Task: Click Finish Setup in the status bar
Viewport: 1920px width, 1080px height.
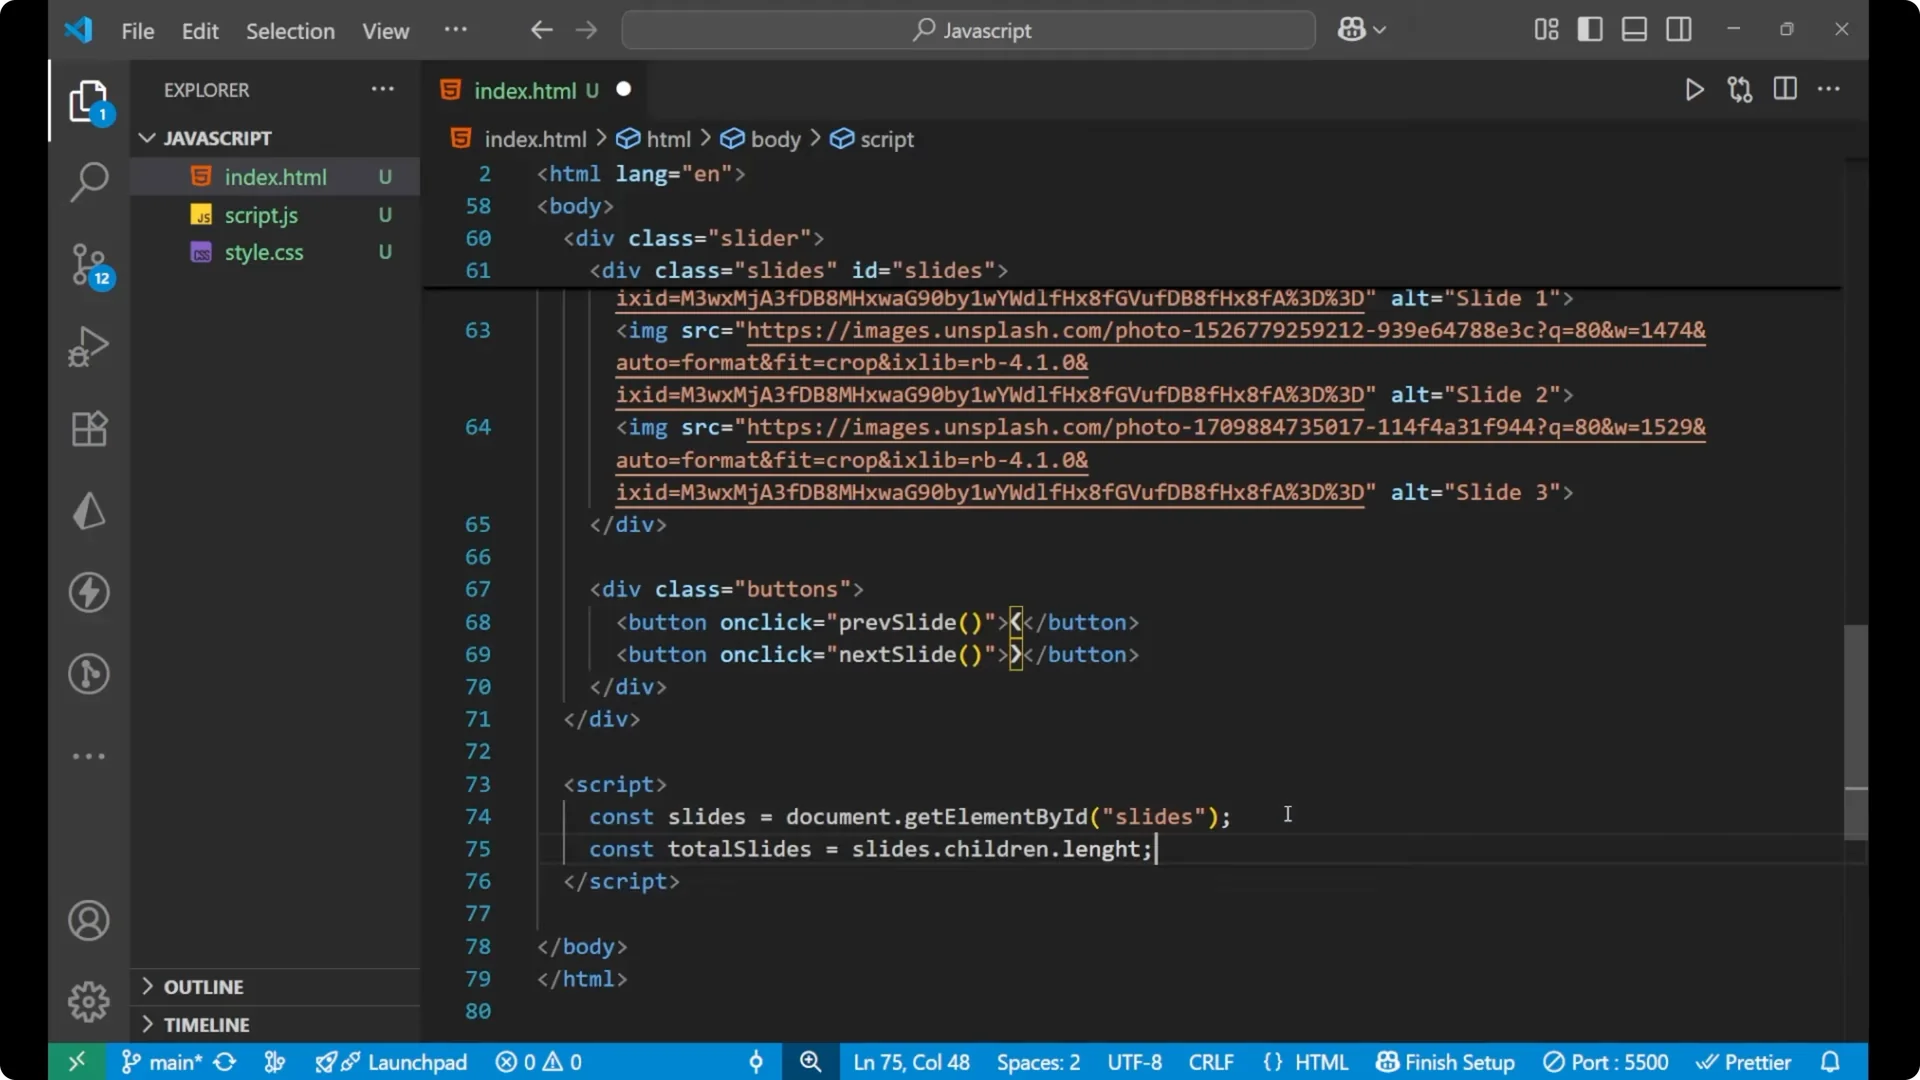Action: point(1445,1062)
